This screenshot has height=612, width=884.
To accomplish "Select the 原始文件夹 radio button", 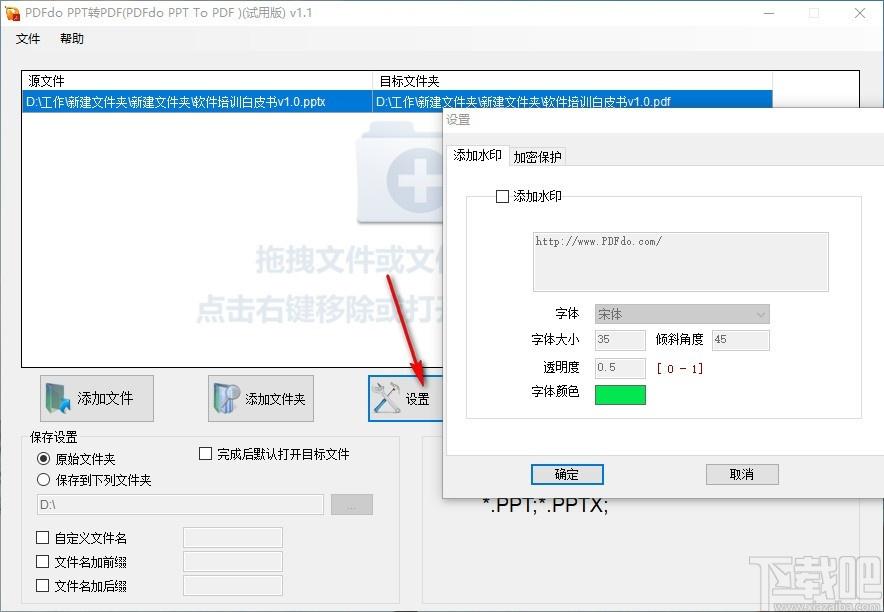I will pos(43,458).
